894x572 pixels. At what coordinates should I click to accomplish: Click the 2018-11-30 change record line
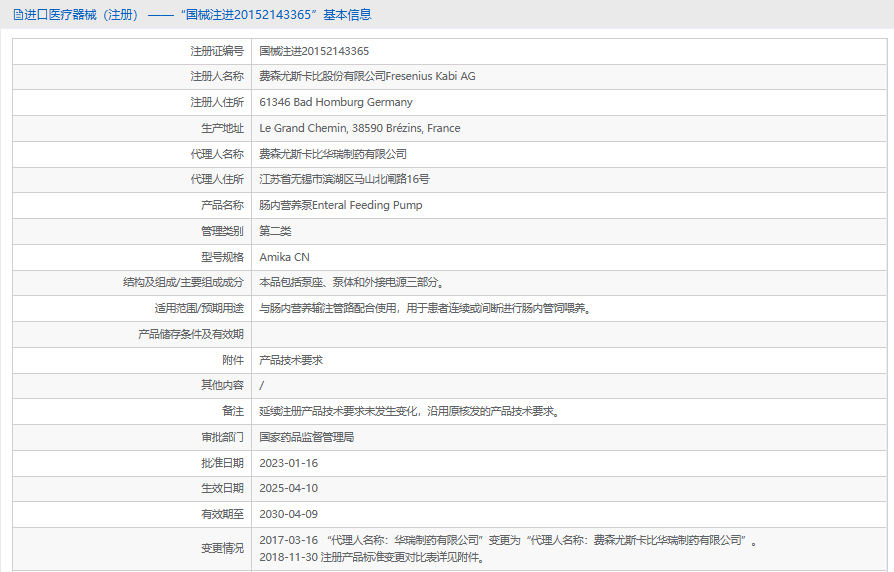tap(372, 557)
